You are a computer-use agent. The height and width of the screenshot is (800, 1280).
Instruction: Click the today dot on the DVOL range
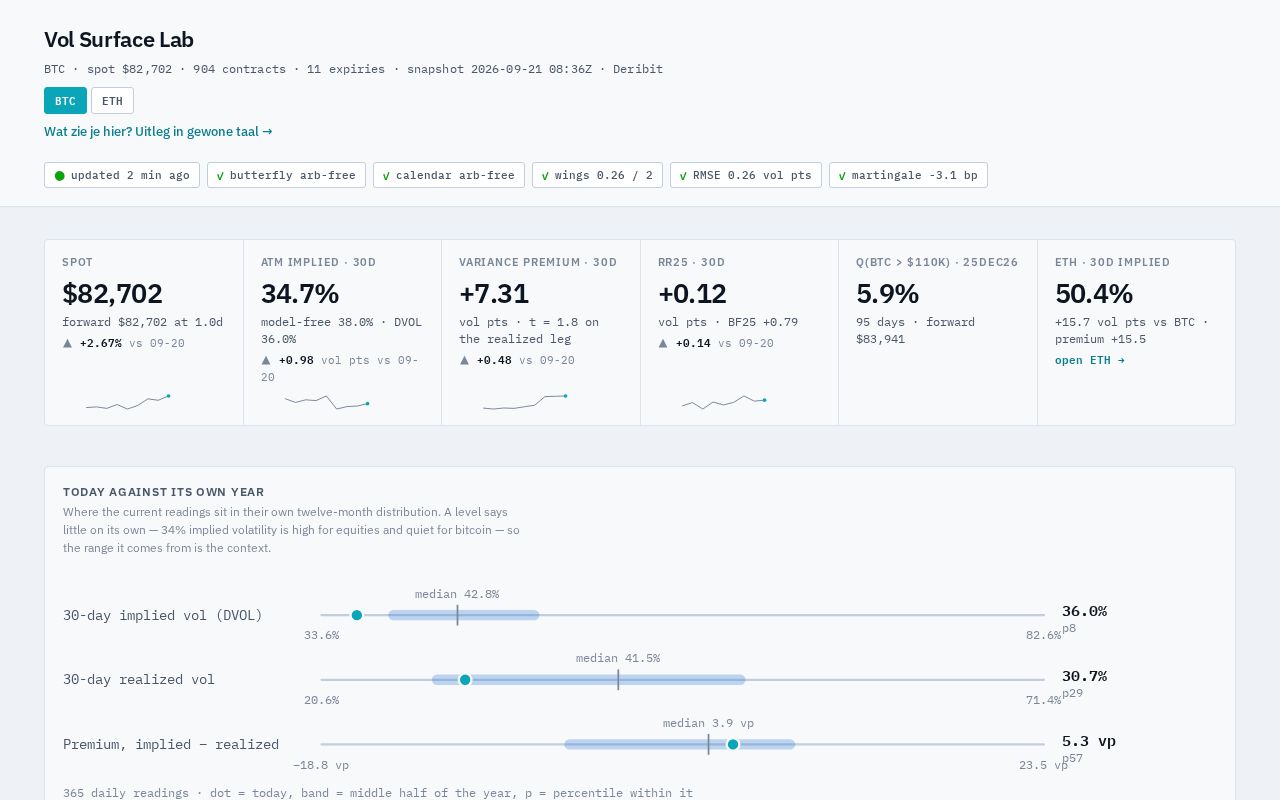point(357,615)
